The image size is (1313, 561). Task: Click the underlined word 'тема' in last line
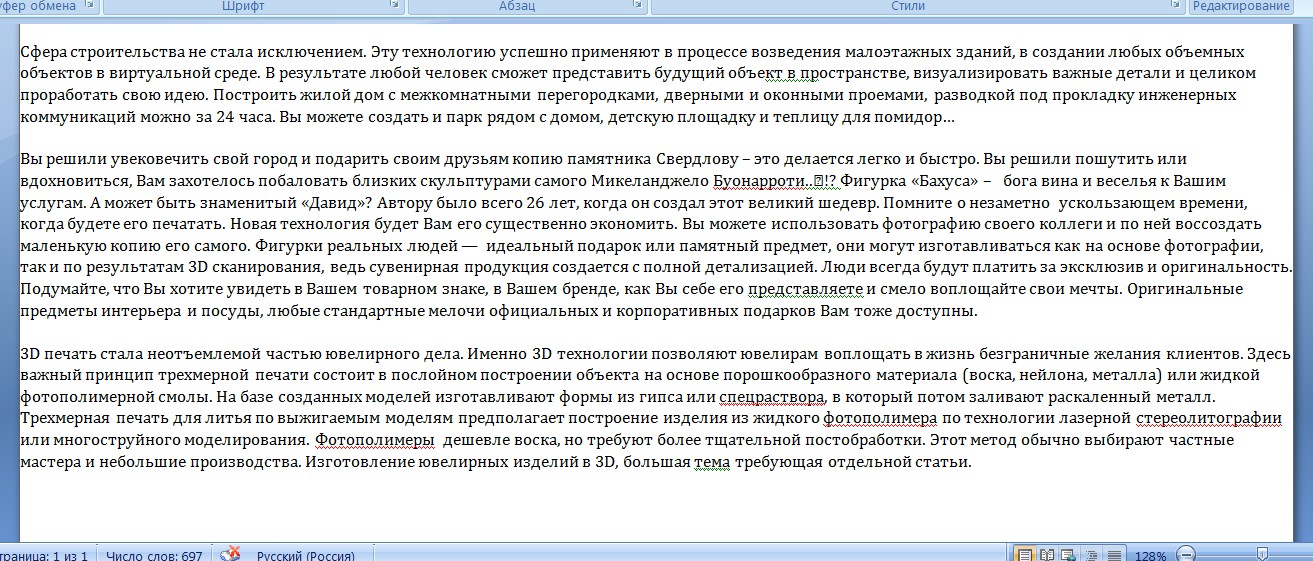[x=713, y=462]
